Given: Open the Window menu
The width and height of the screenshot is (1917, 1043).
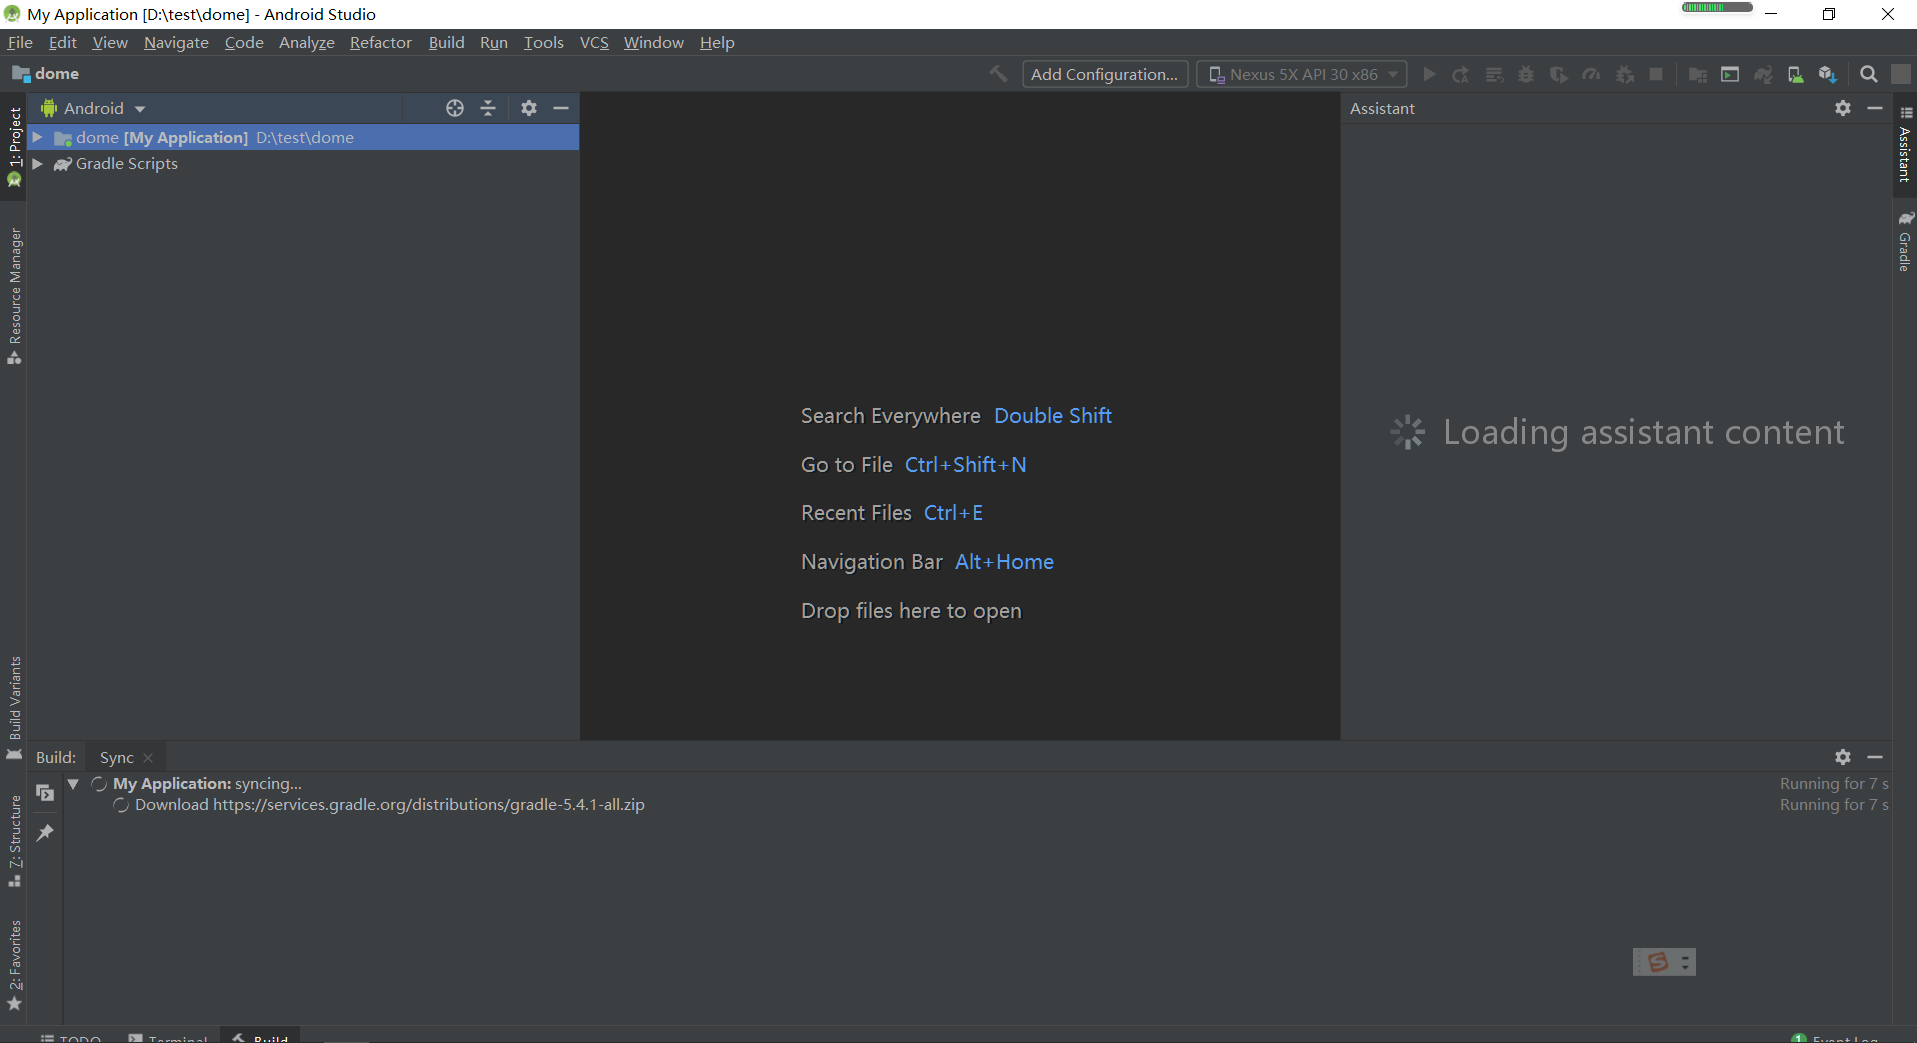Looking at the screenshot, I should (654, 42).
